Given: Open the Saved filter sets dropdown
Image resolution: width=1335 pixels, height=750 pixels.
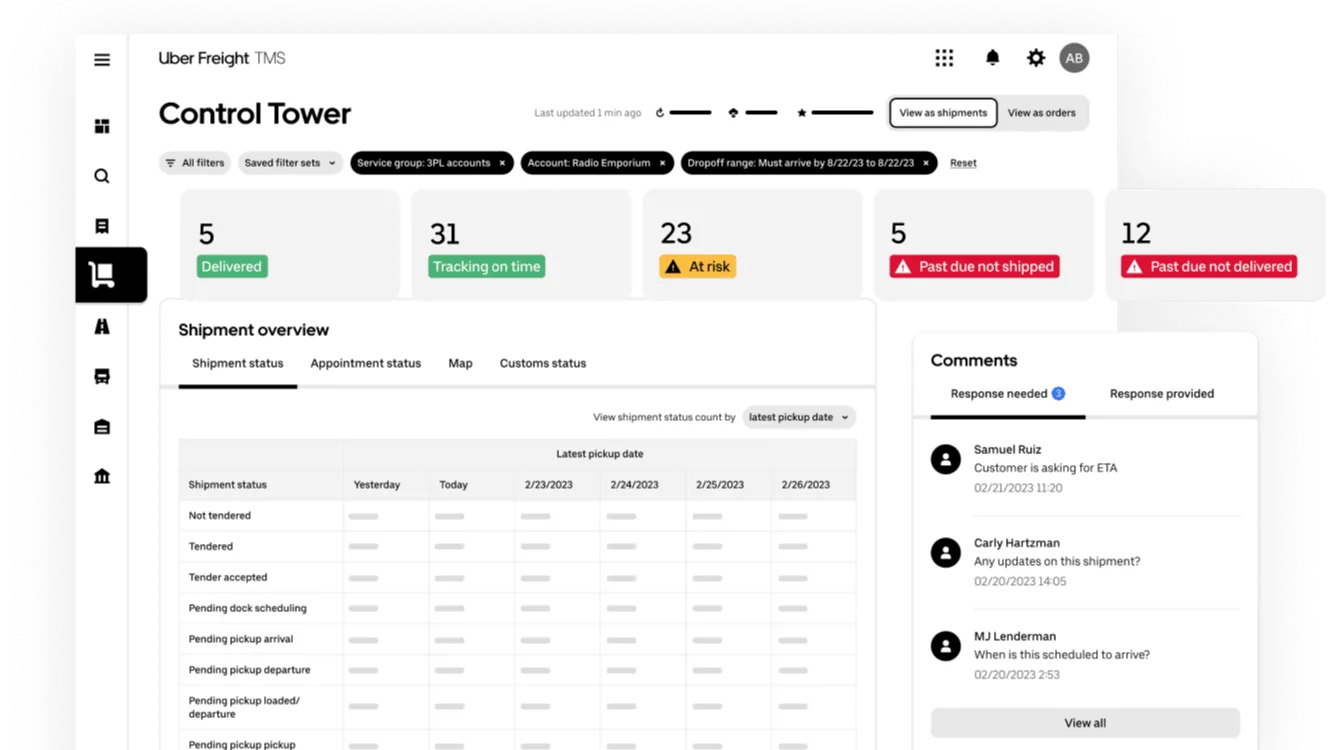Looking at the screenshot, I should [x=290, y=162].
